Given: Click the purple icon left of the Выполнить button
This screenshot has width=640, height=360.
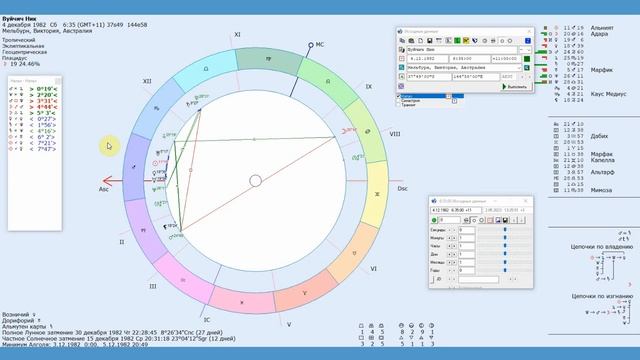Looking at the screenshot, I should [401, 87].
